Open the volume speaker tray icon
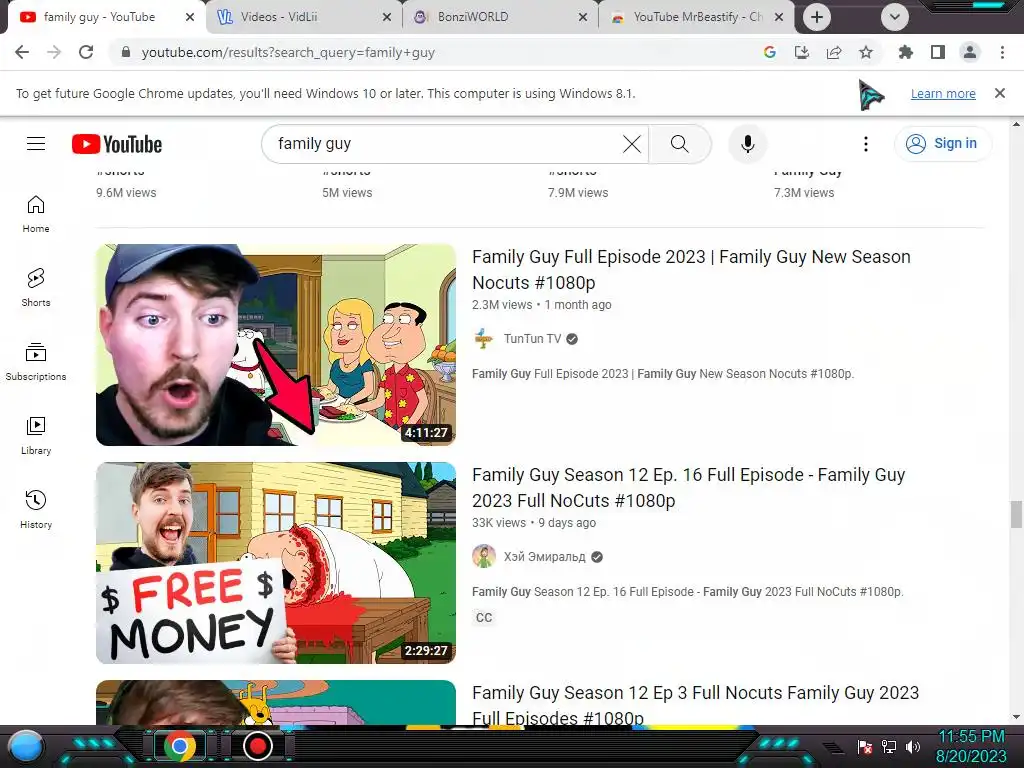Screen dimensions: 1024x768 pos(913,746)
